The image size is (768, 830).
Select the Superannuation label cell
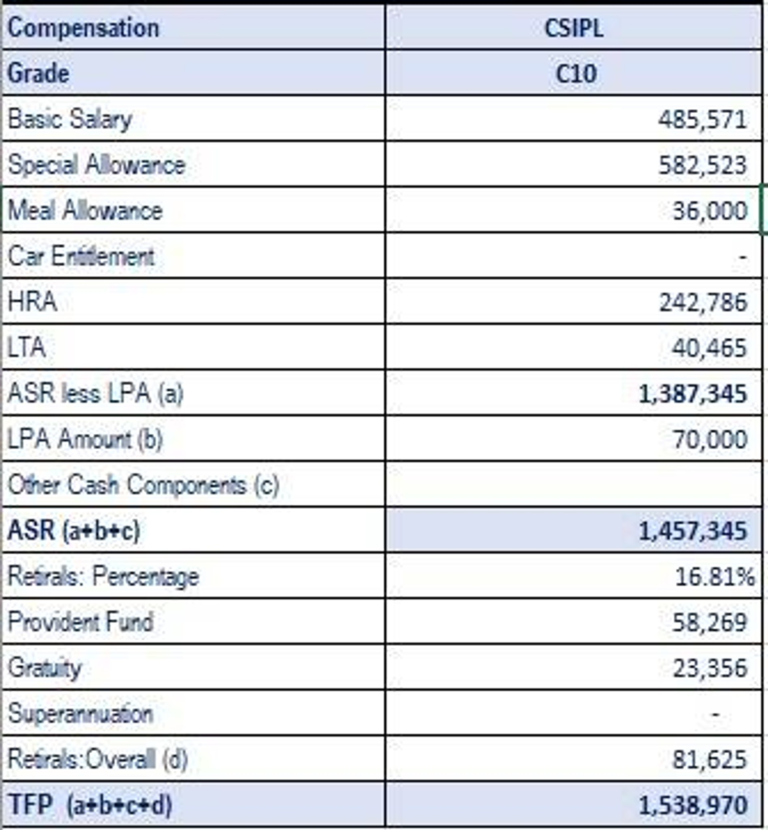(x=193, y=712)
